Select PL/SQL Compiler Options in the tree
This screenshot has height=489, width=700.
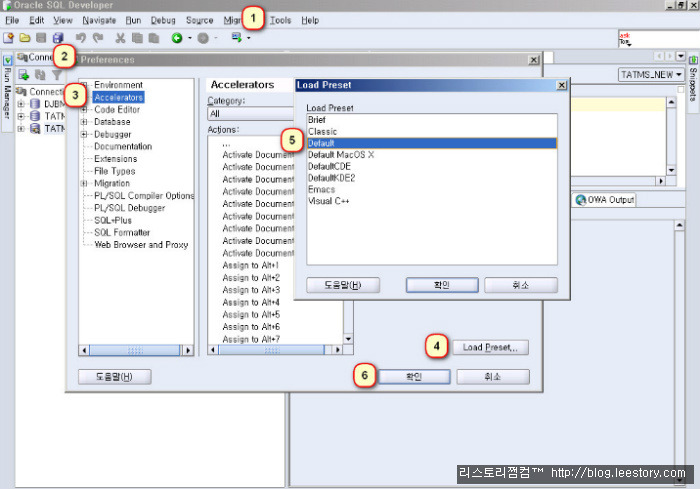coord(144,196)
